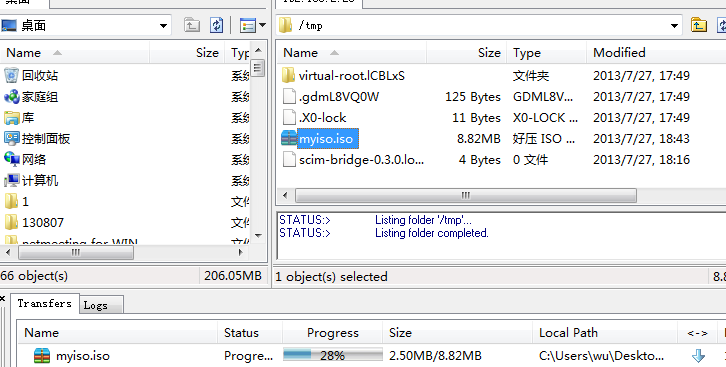Click the local pane scroll right arrow
The image size is (726, 367).
pos(240,253)
